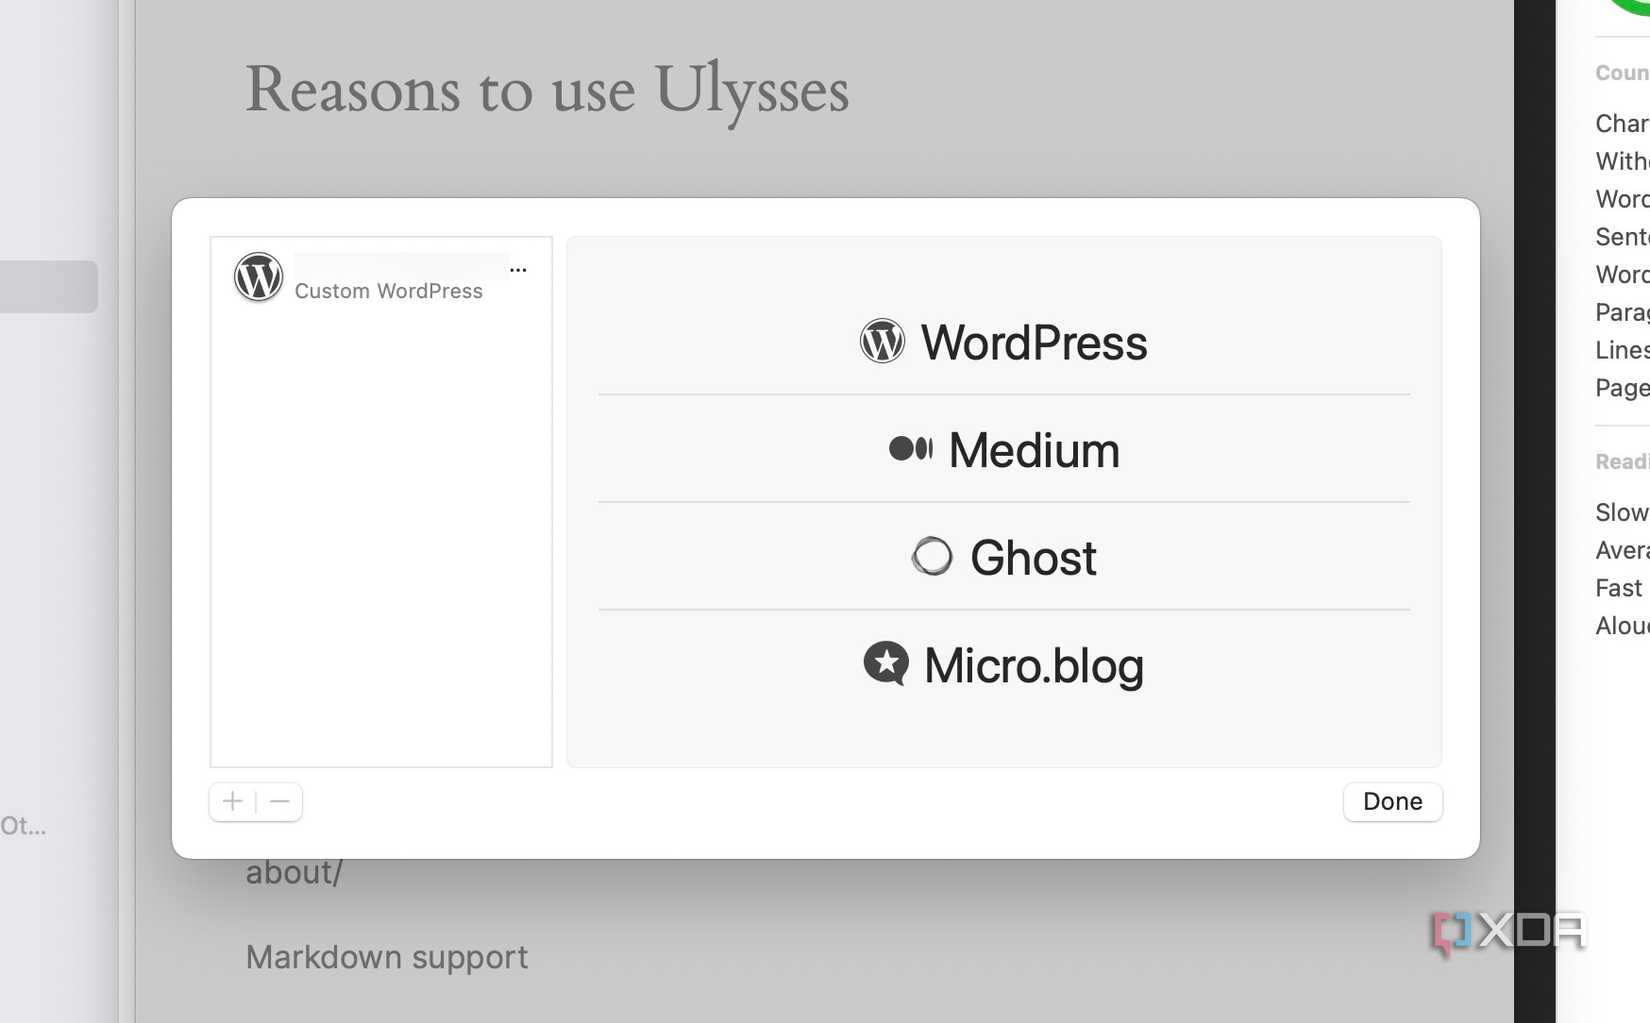This screenshot has height=1023, width=1650.
Task: Choose the Ghost service icon
Action: (932, 556)
